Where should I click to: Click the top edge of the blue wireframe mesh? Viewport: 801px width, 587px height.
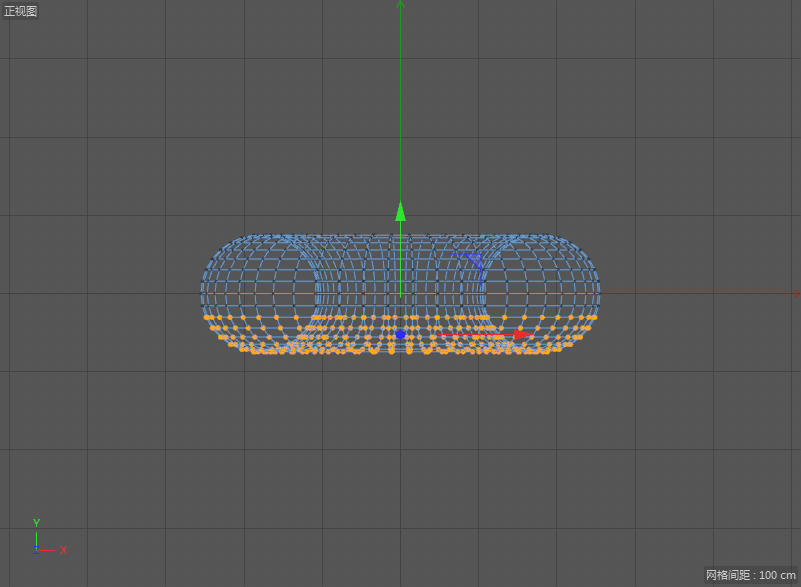coord(400,236)
